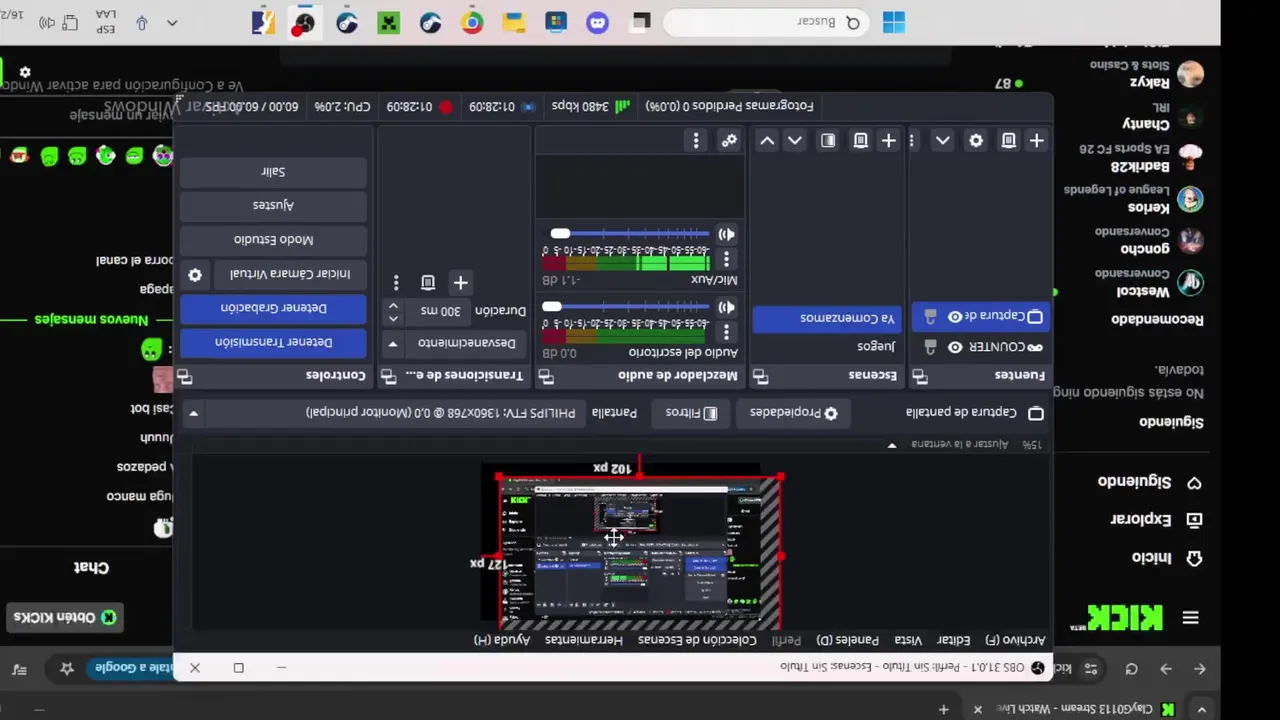Open Propiedades of selected source
The image size is (1280, 720).
pos(794,413)
